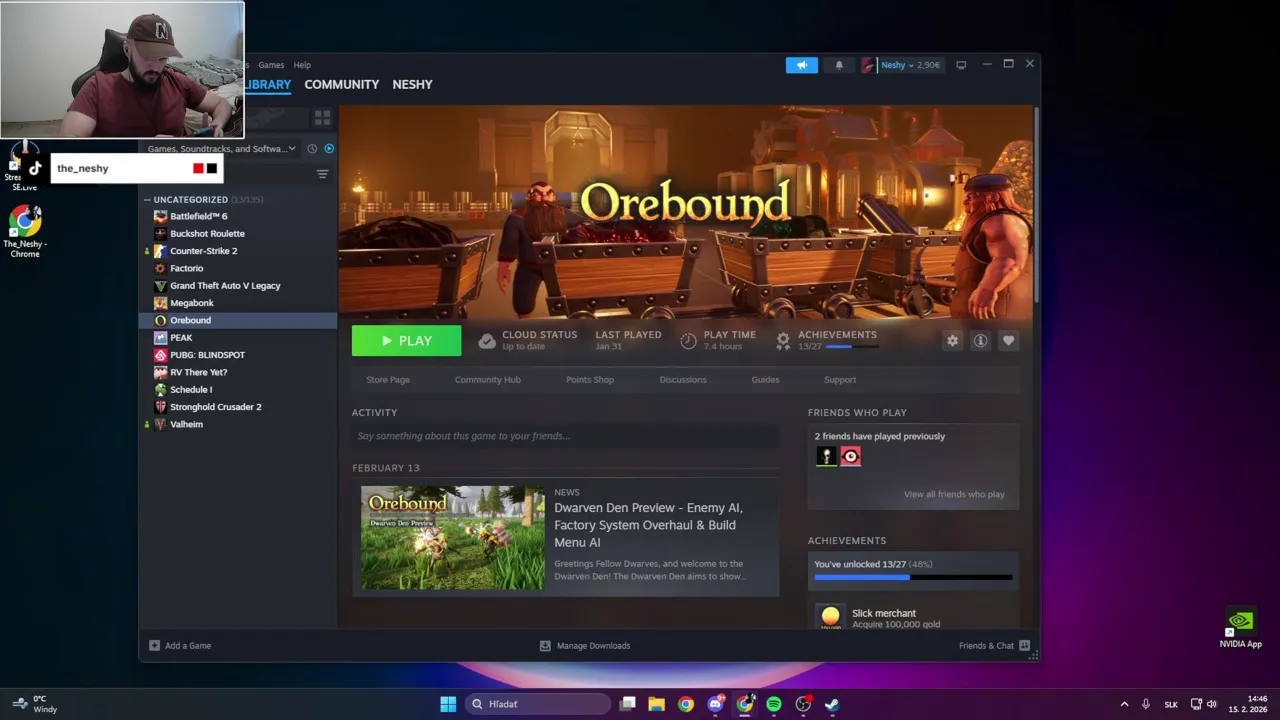Click View all friends who play
Viewport: 1280px width, 720px height.
tap(954, 494)
